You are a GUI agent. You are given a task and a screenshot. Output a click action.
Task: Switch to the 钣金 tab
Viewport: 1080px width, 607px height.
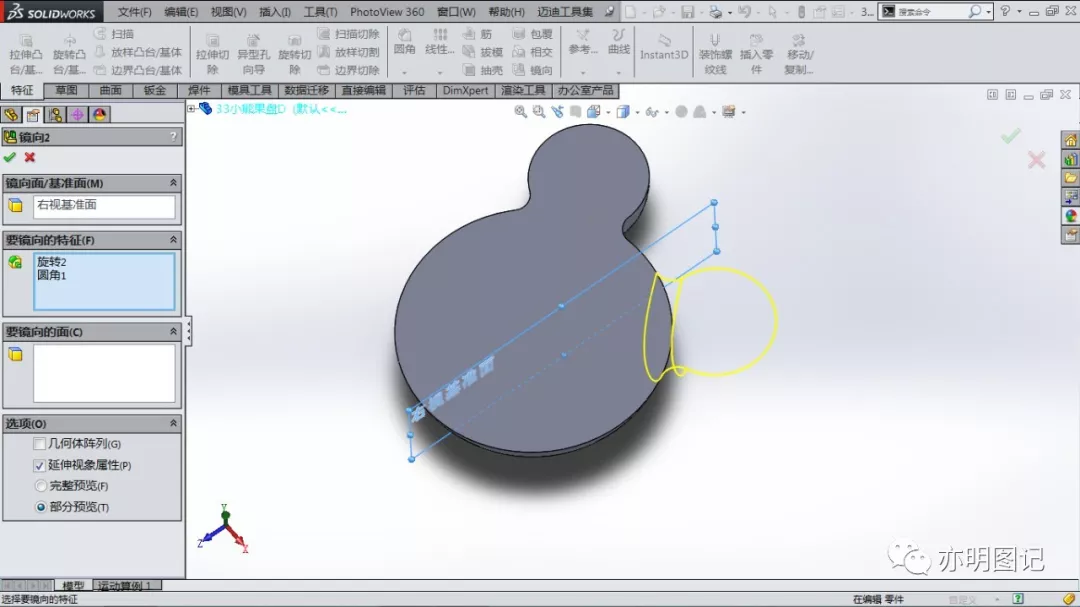tap(154, 91)
